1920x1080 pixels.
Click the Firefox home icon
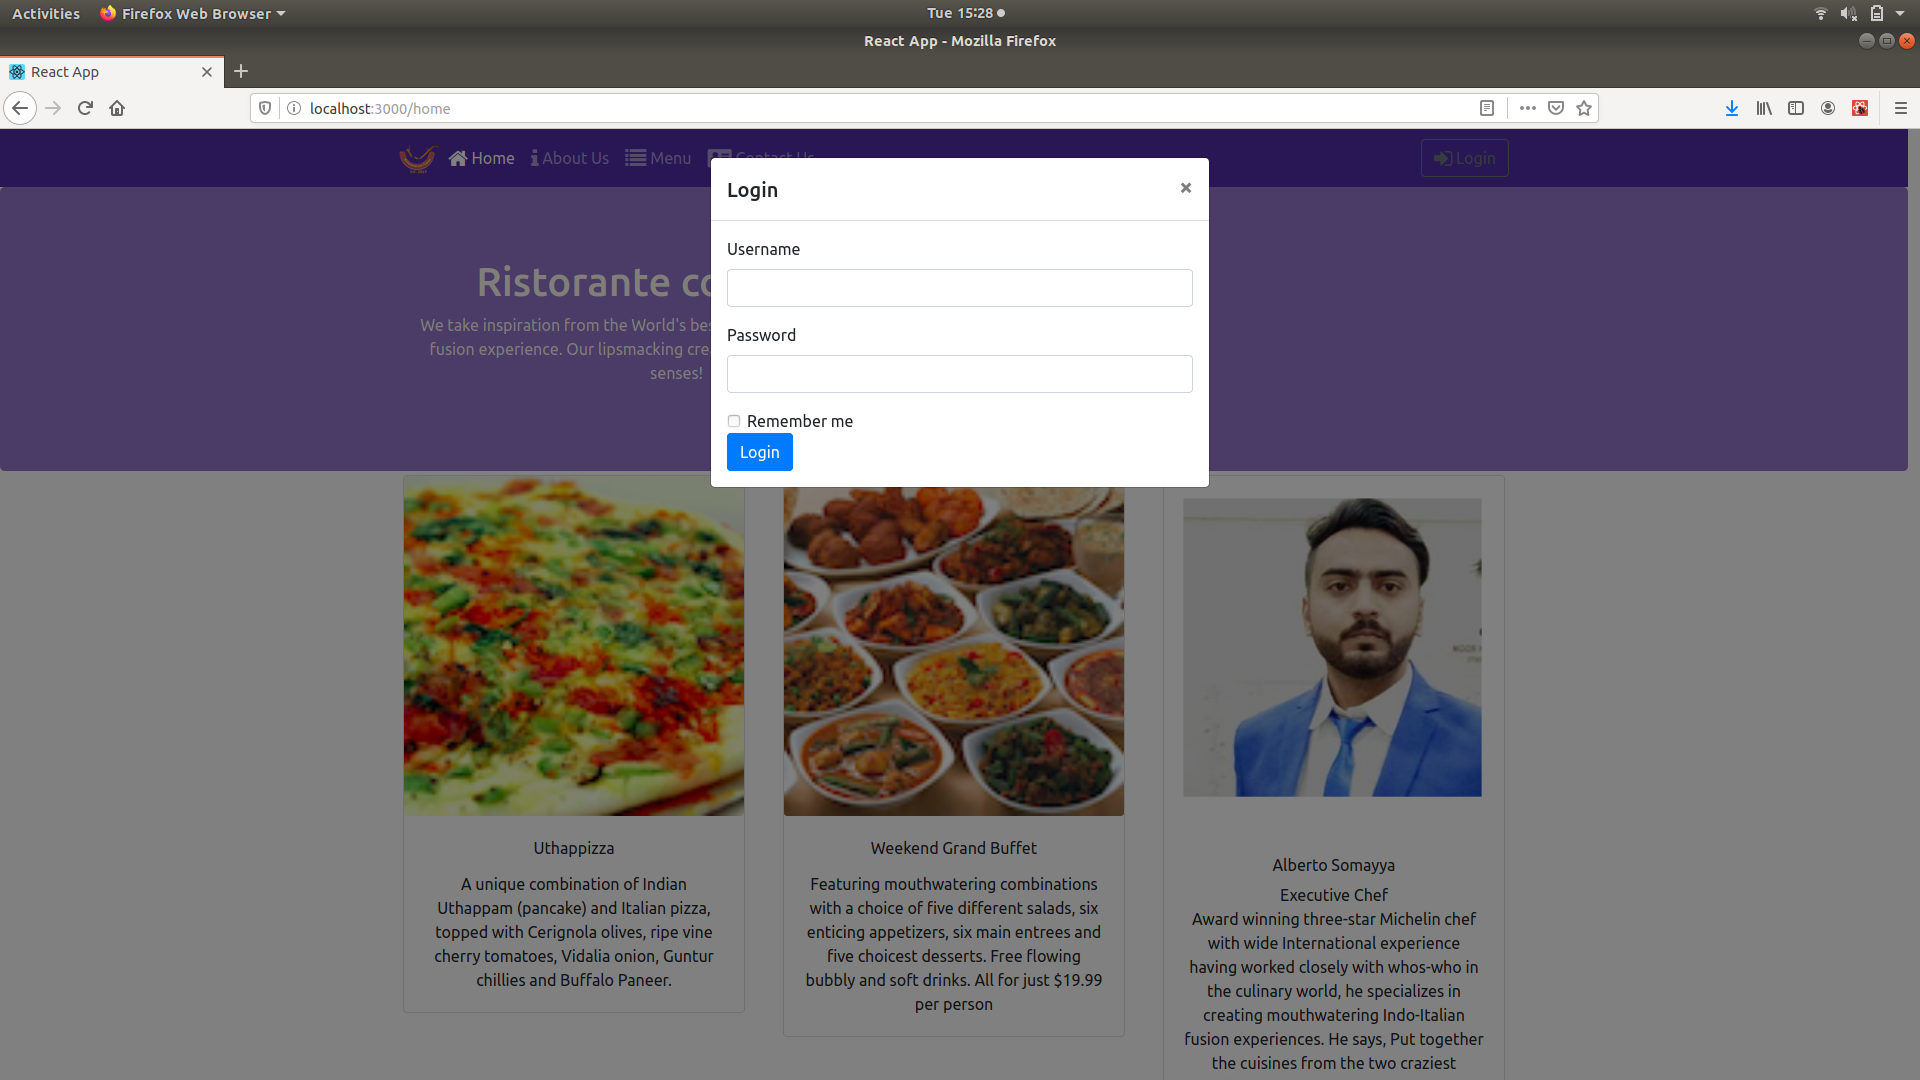117,108
